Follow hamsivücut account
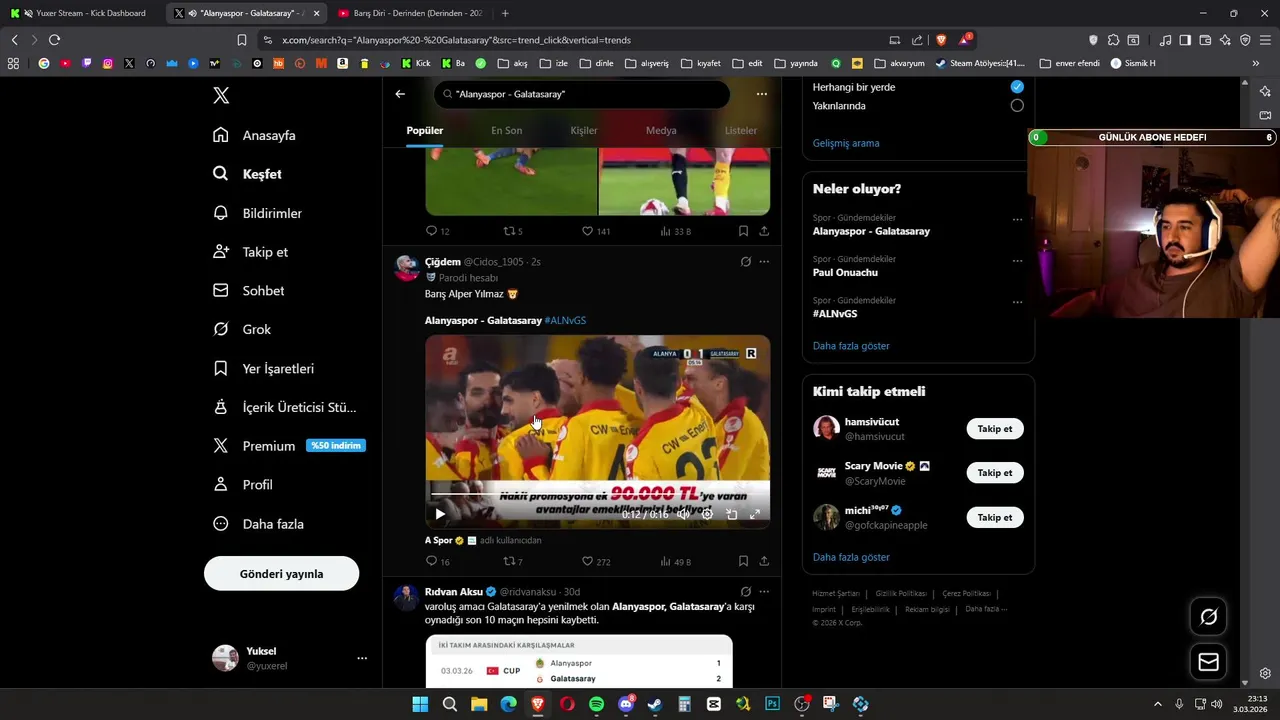 point(995,429)
